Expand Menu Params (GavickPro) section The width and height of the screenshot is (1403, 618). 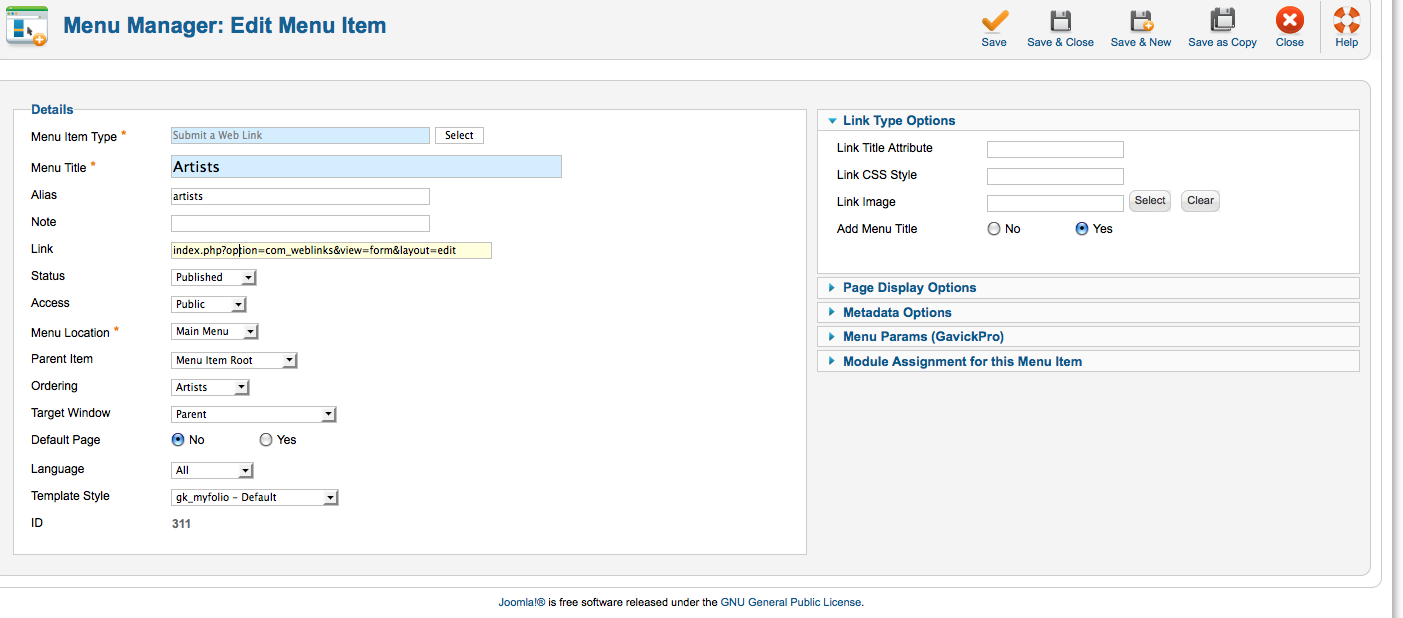(923, 337)
